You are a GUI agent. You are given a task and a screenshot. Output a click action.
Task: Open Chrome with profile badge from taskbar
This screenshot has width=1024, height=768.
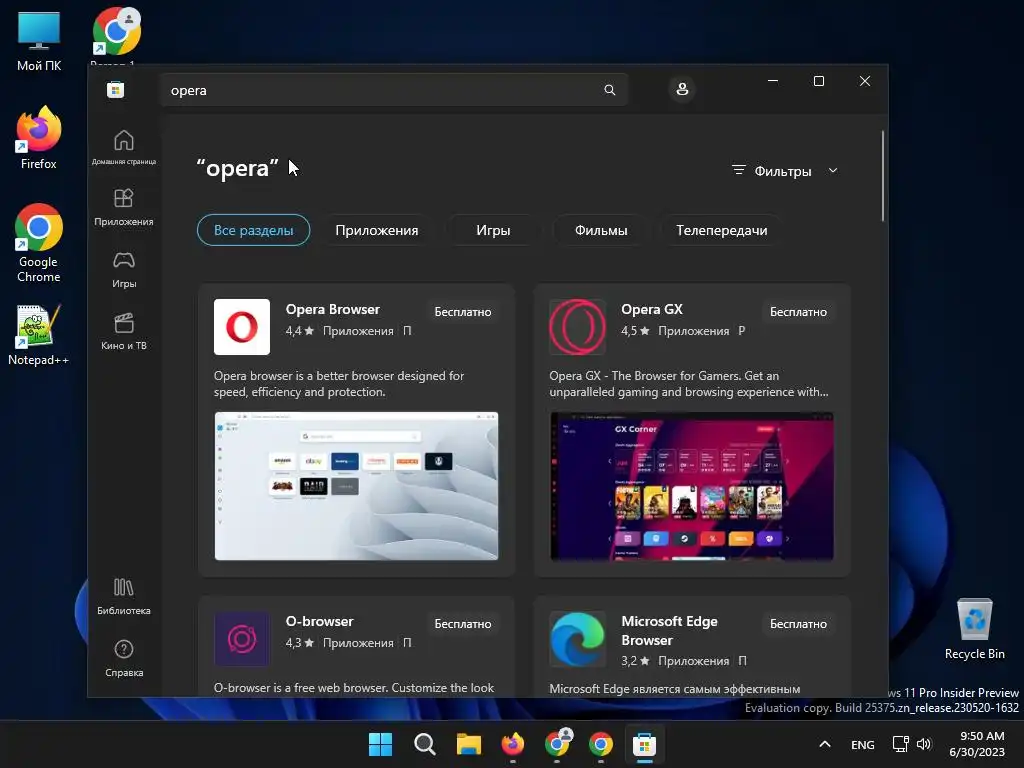tap(556, 744)
